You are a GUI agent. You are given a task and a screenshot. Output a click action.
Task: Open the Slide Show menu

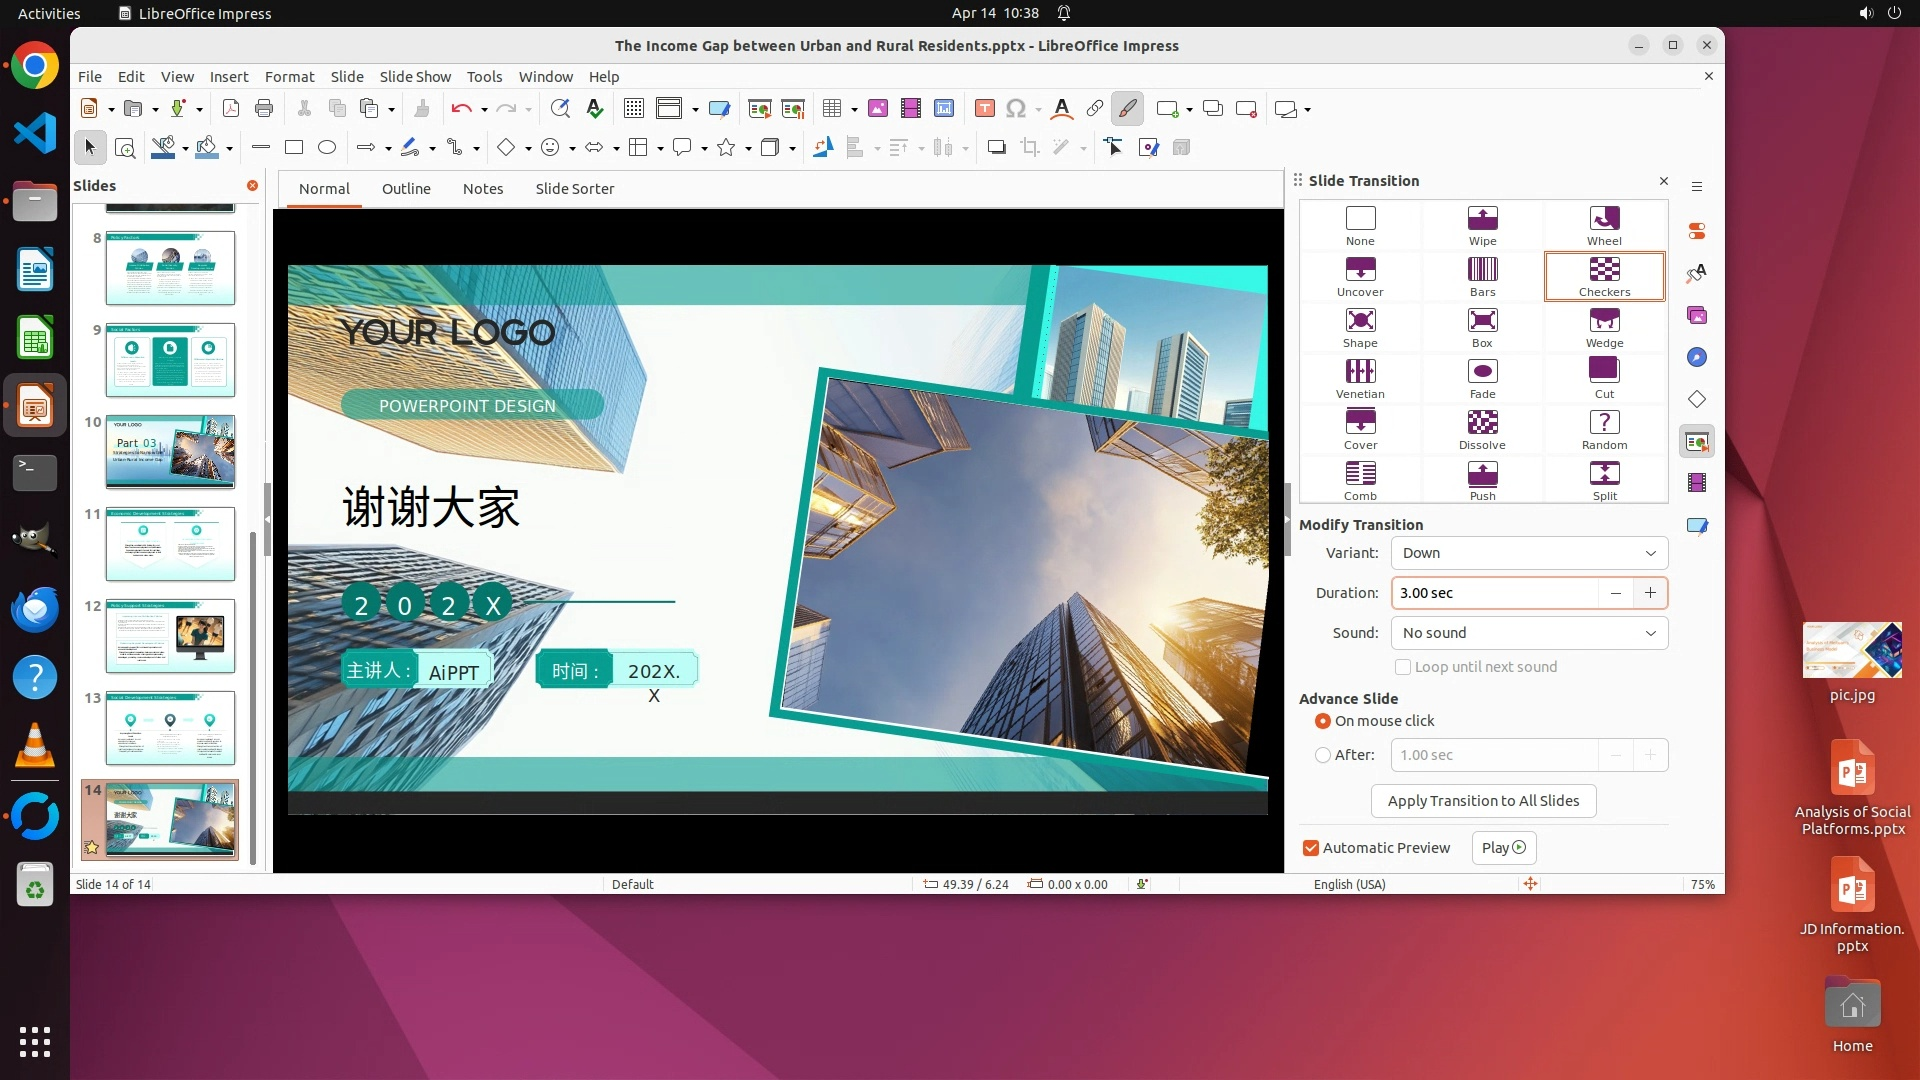pos(415,77)
